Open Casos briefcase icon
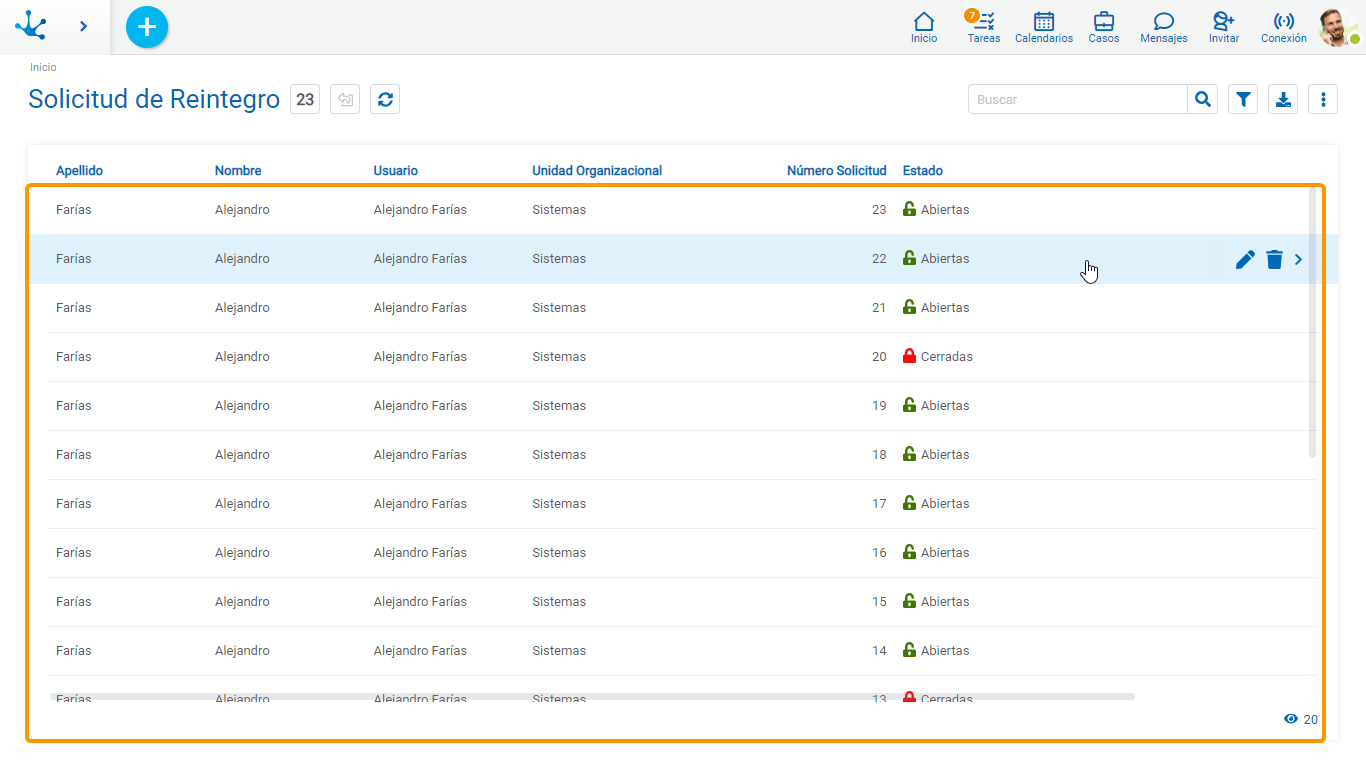The width and height of the screenshot is (1366, 768). 1104,27
